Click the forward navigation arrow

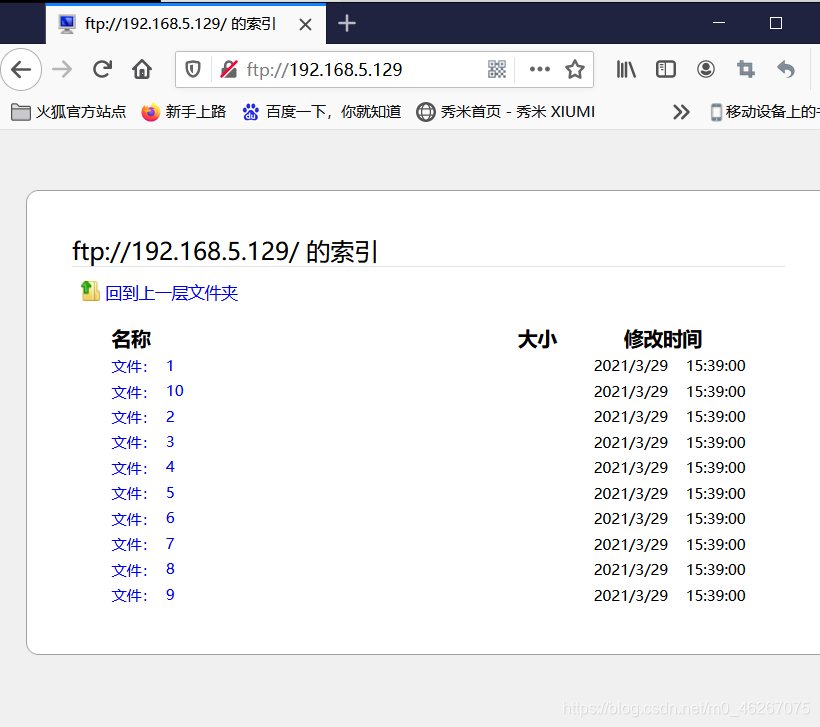pyautogui.click(x=62, y=69)
